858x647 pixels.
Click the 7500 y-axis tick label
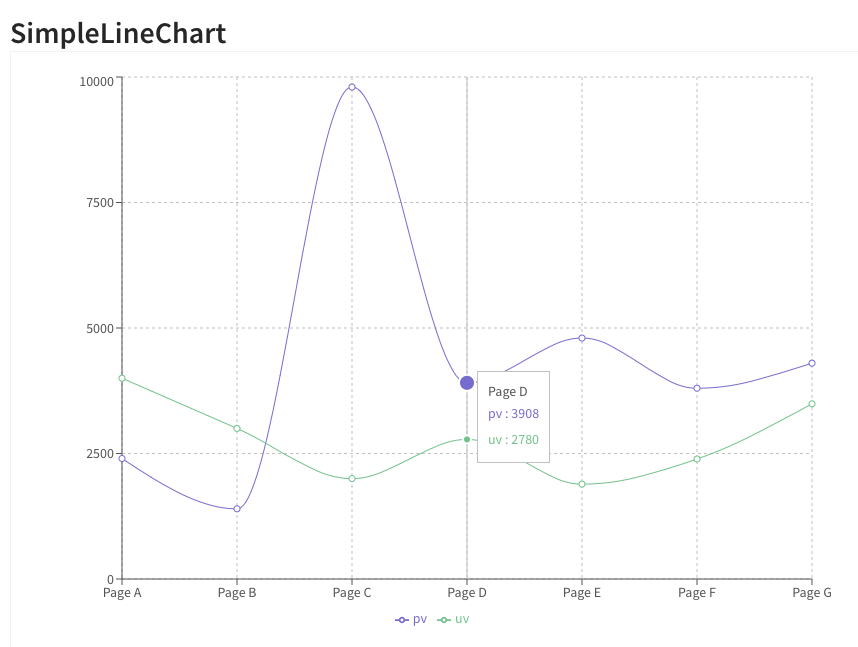click(x=97, y=203)
